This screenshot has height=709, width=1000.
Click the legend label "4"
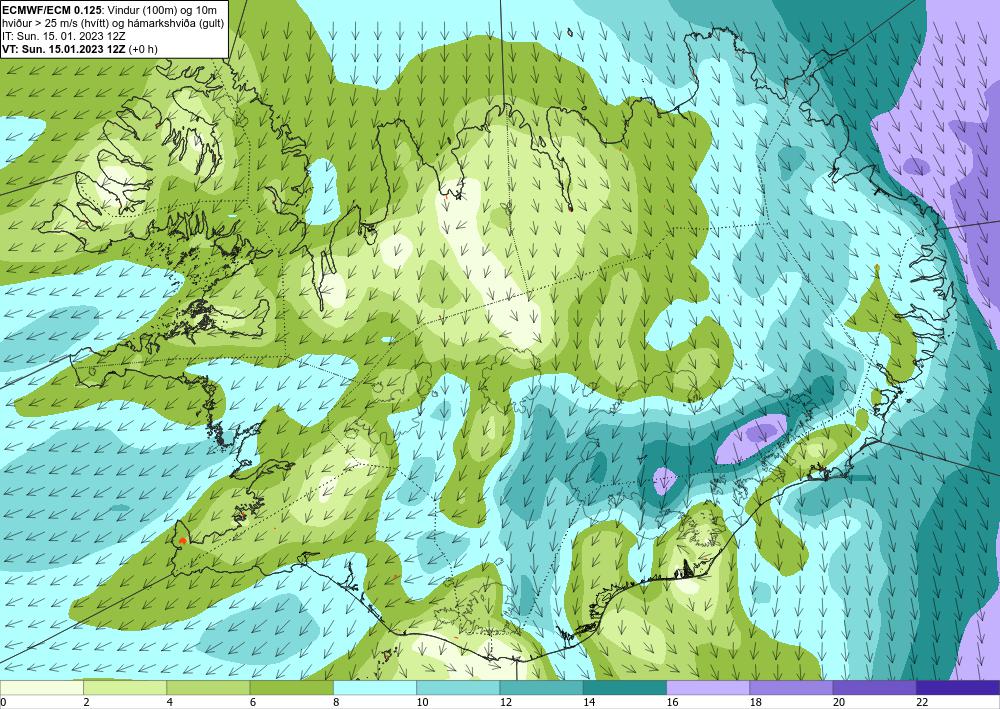pyautogui.click(x=170, y=702)
